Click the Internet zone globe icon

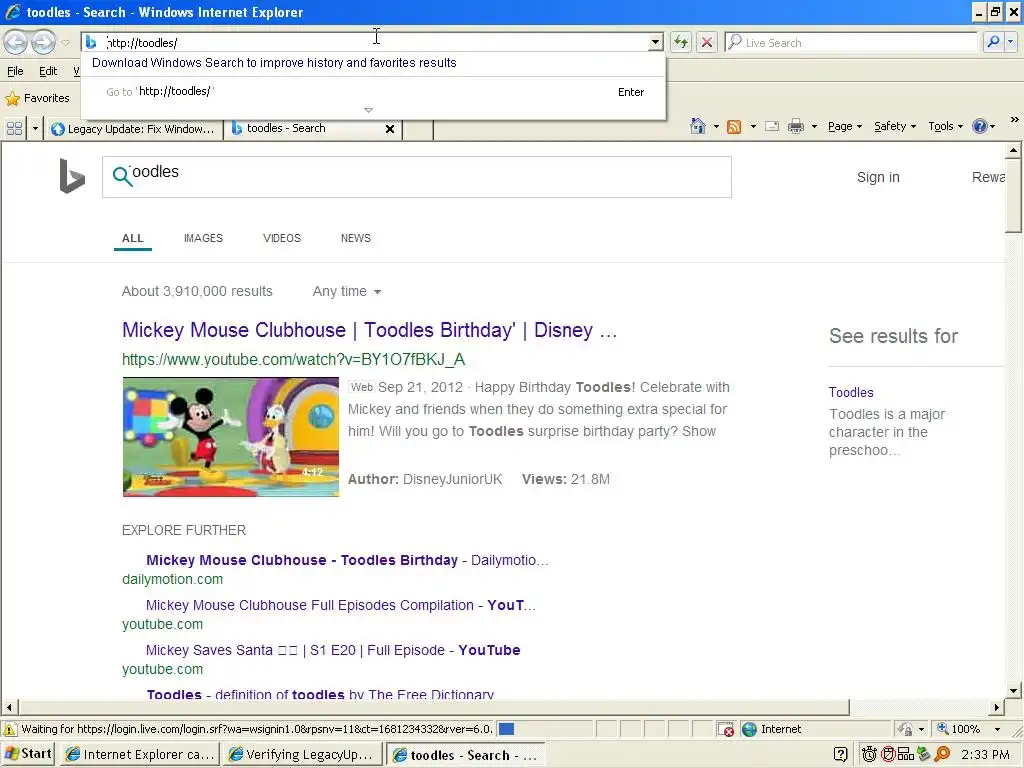click(x=750, y=729)
